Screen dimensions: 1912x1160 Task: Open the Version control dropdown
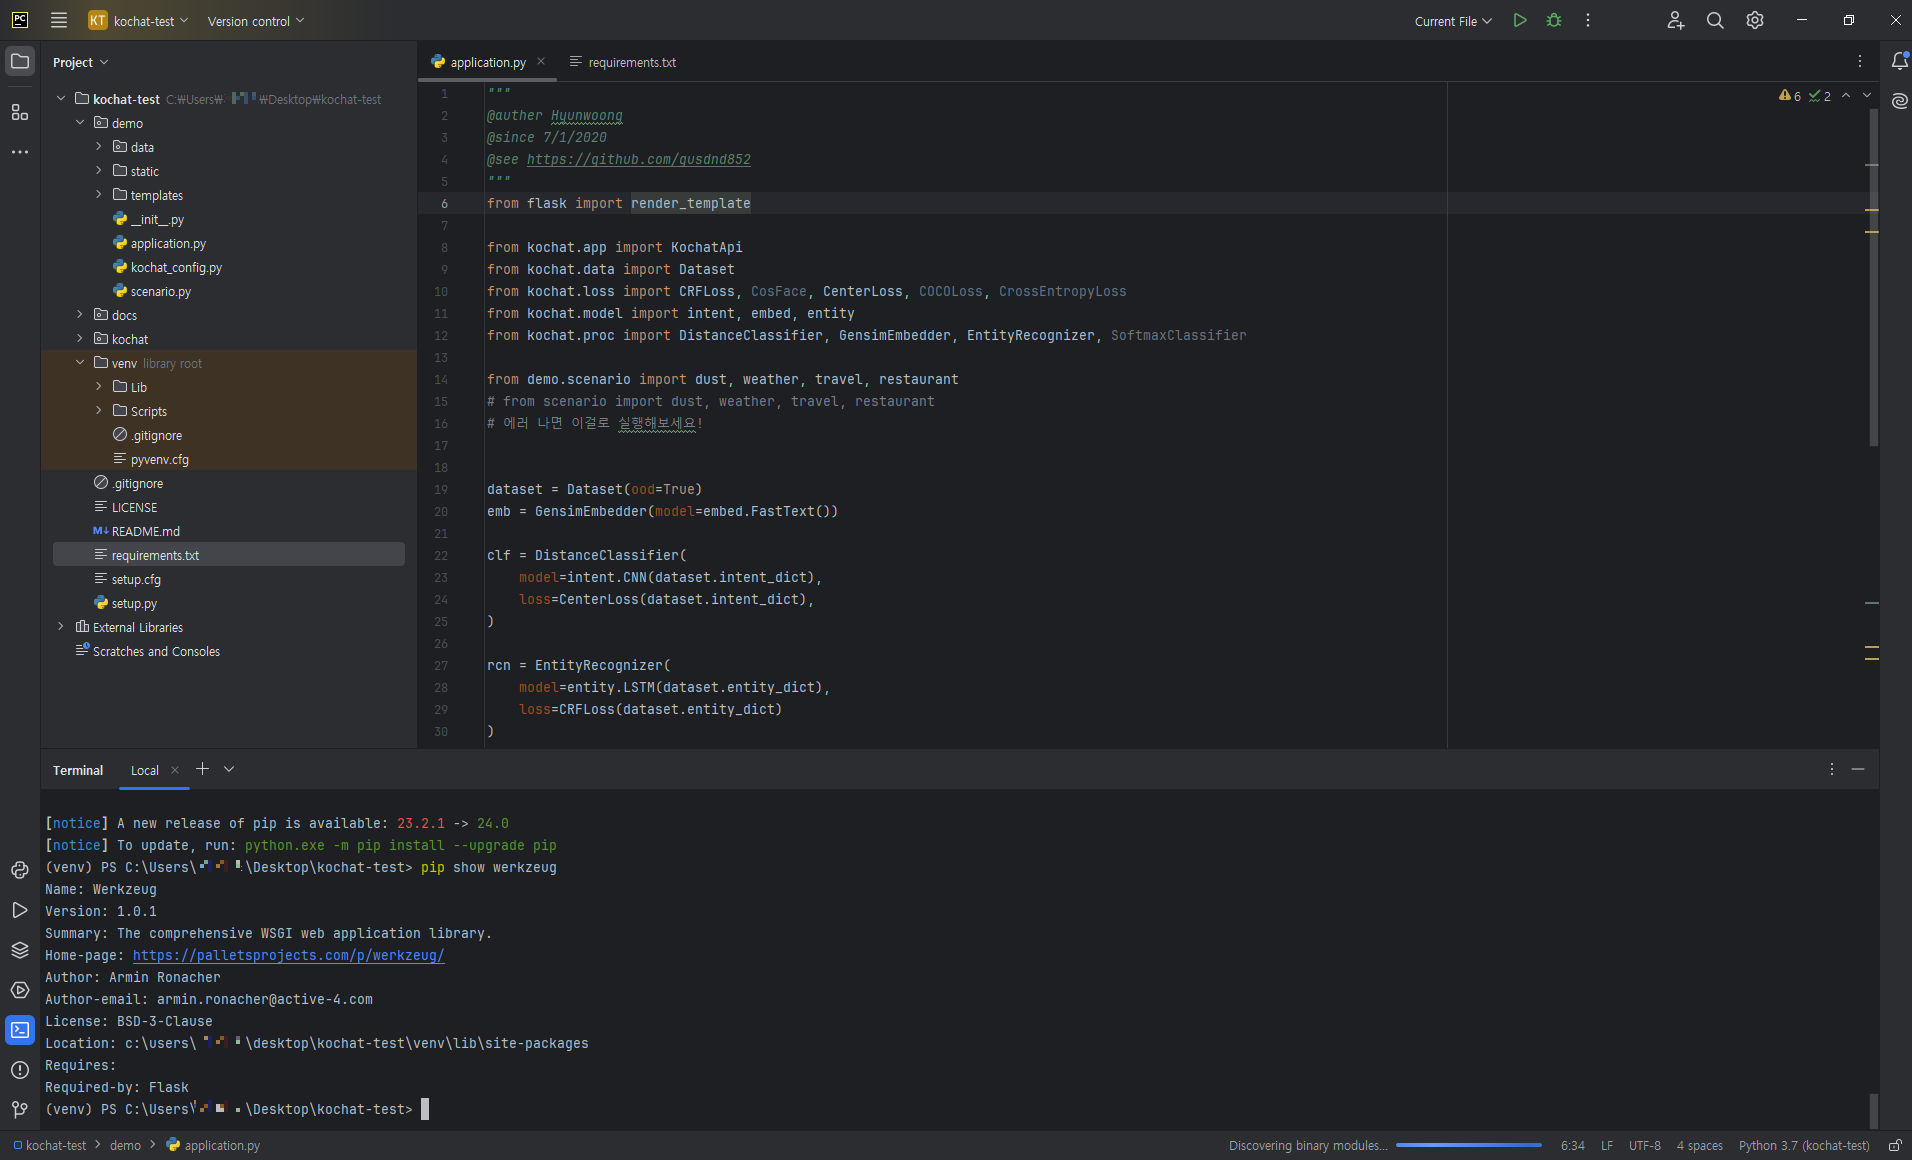pyautogui.click(x=256, y=21)
